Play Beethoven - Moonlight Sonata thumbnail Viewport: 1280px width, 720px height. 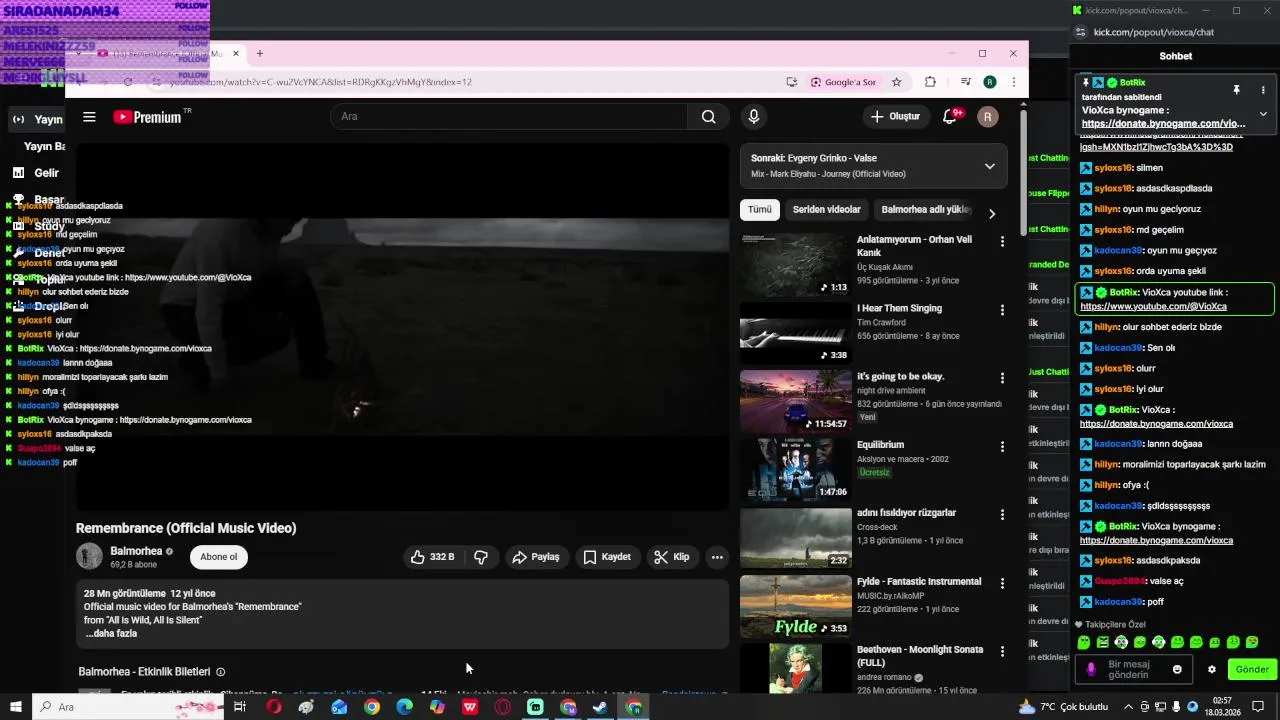[795, 669]
